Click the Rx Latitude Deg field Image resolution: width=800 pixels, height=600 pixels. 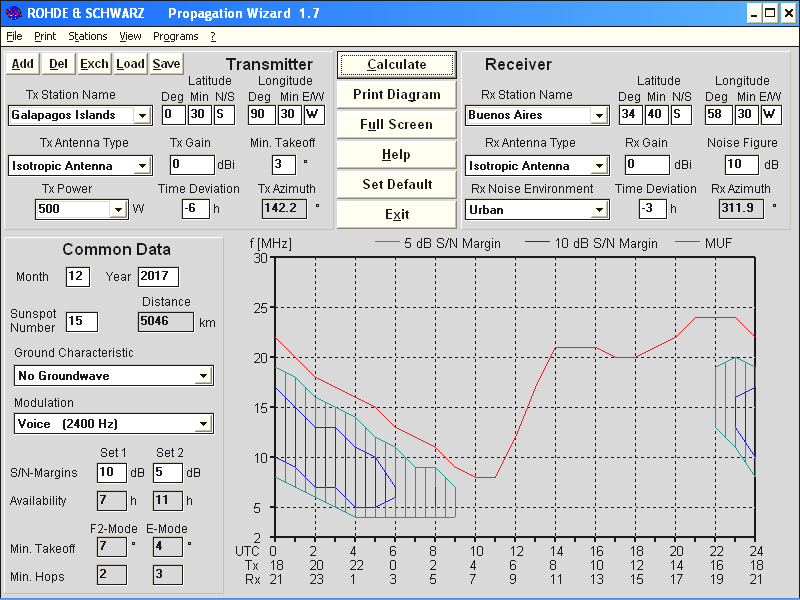pyautogui.click(x=630, y=115)
